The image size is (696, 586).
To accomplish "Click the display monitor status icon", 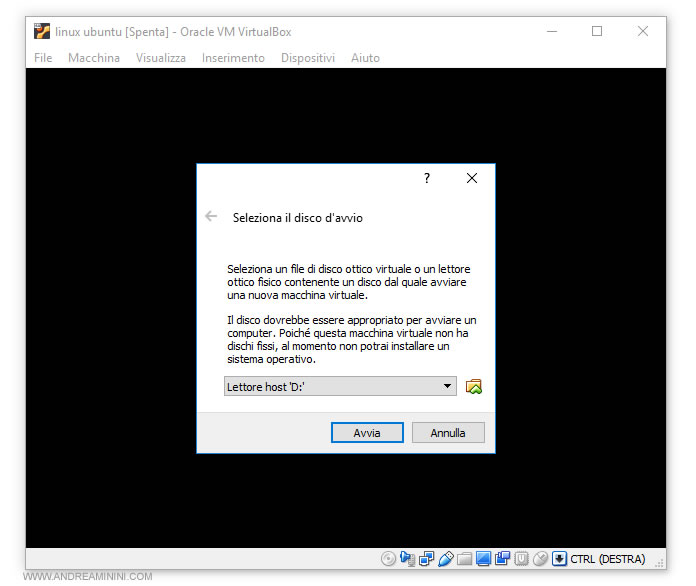I will tap(483, 559).
